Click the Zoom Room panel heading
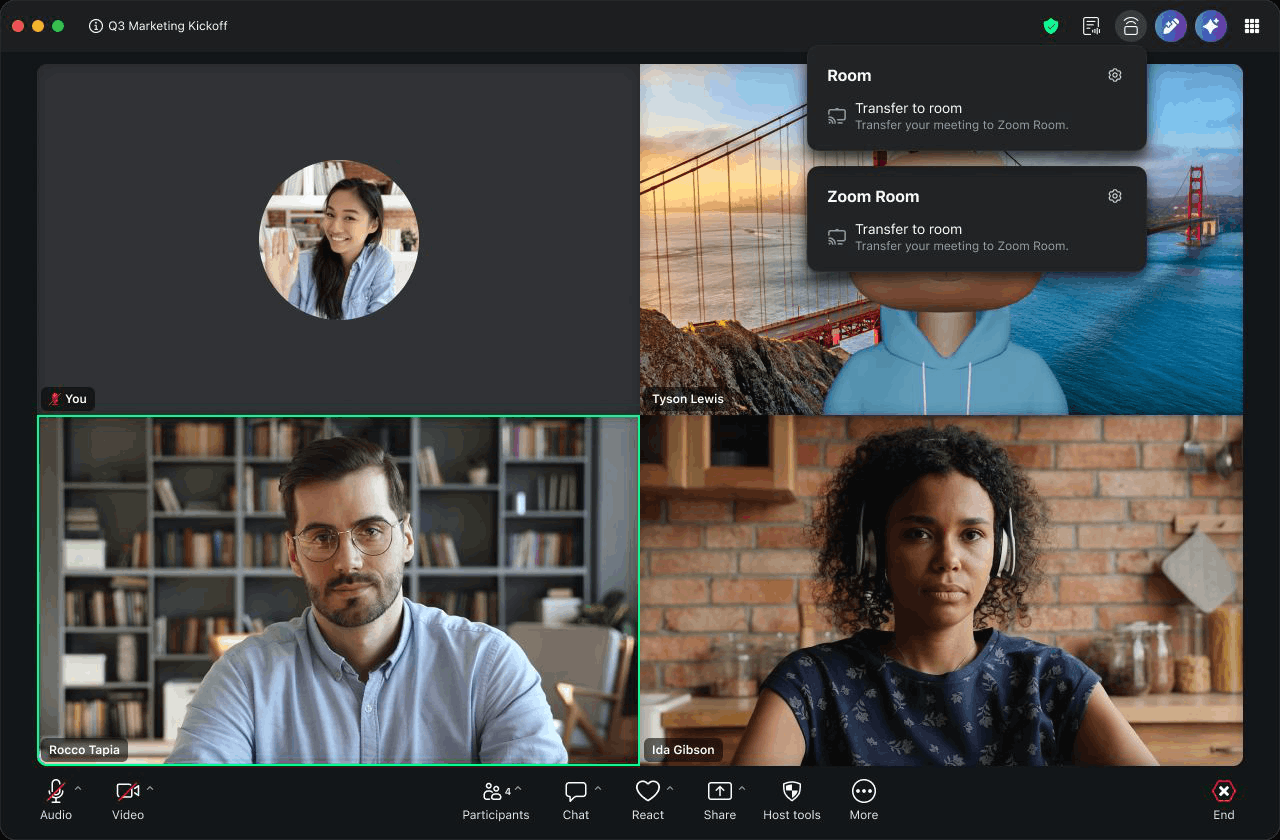Viewport: 1280px width, 840px height. tap(873, 196)
